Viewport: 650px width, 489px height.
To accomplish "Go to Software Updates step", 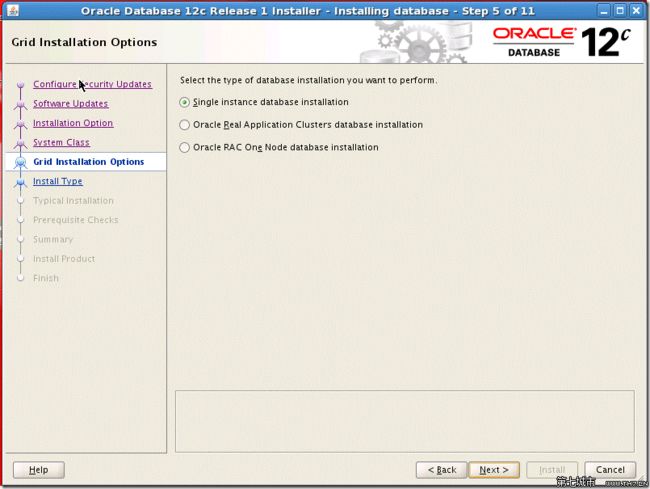I will pos(70,104).
